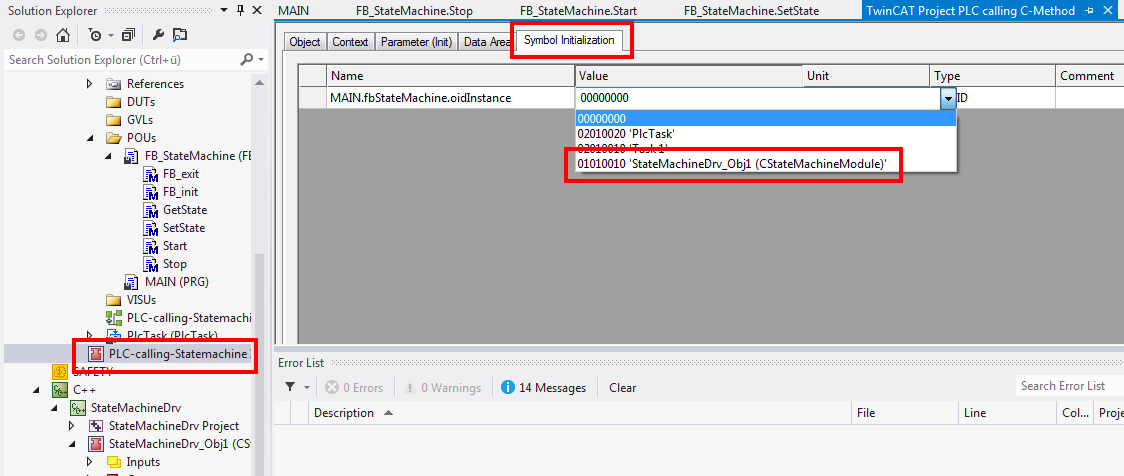Image resolution: width=1124 pixels, height=476 pixels.
Task: Click the Forward arrow in Solution Explorer toolbar
Action: (x=41, y=34)
